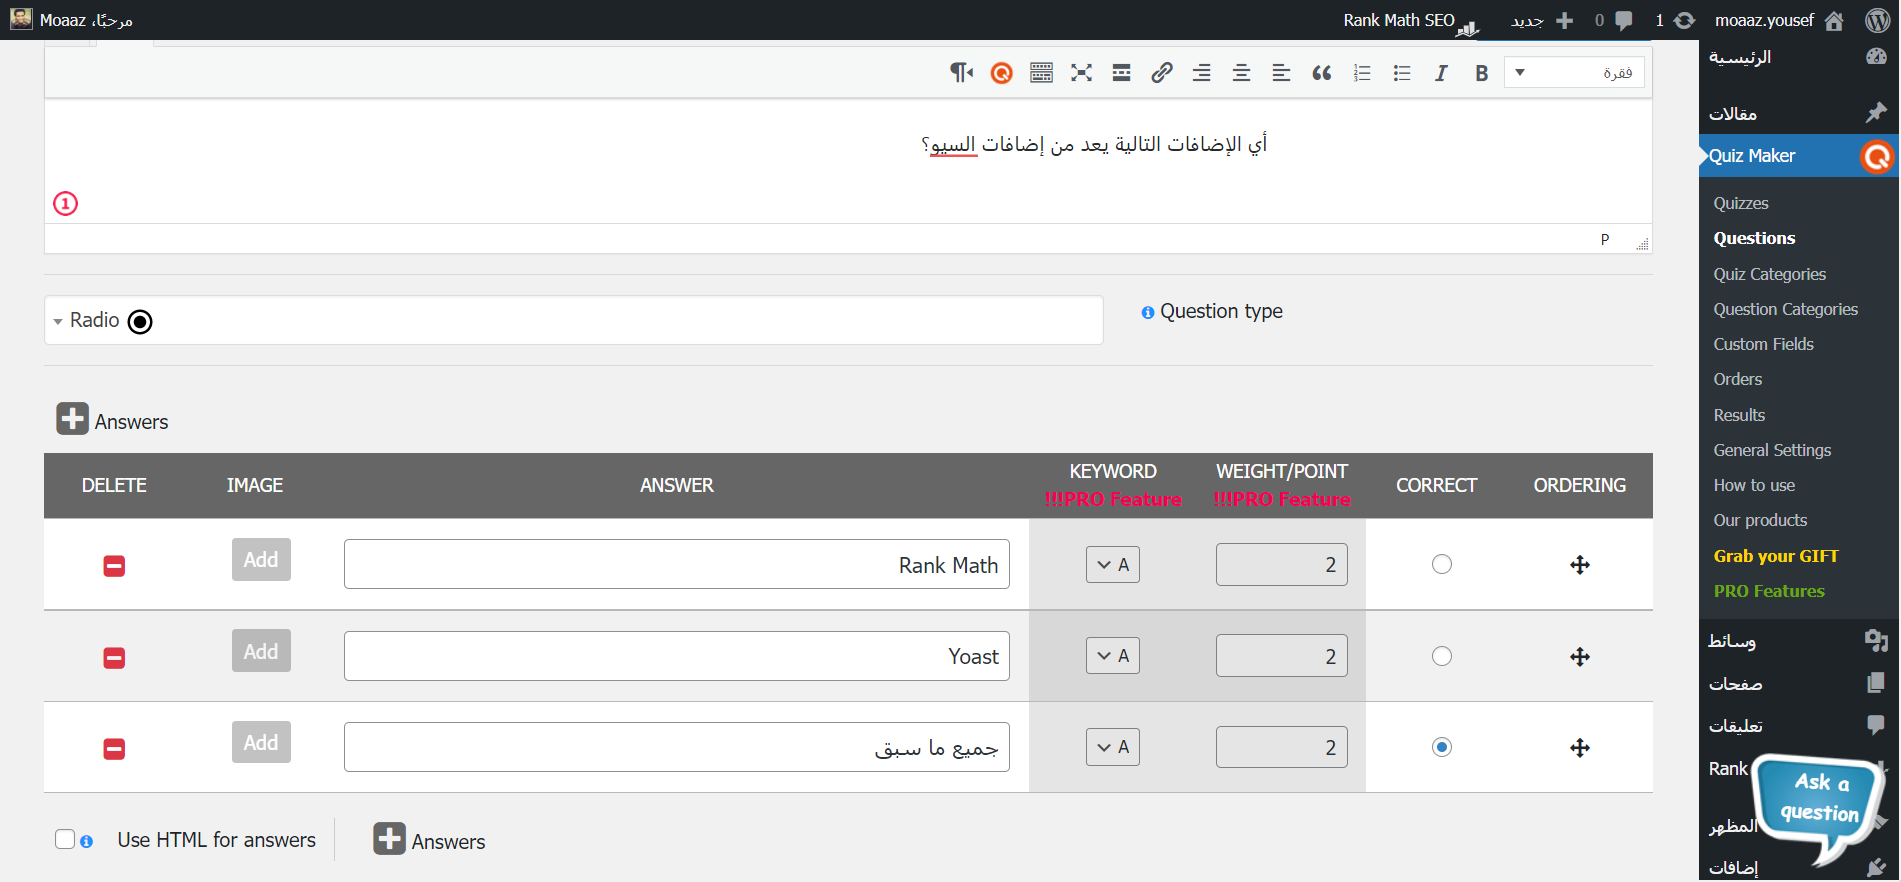Click the Quiz Maker icon in editor toolbar
The width and height of the screenshot is (1901, 882).
point(1001,73)
